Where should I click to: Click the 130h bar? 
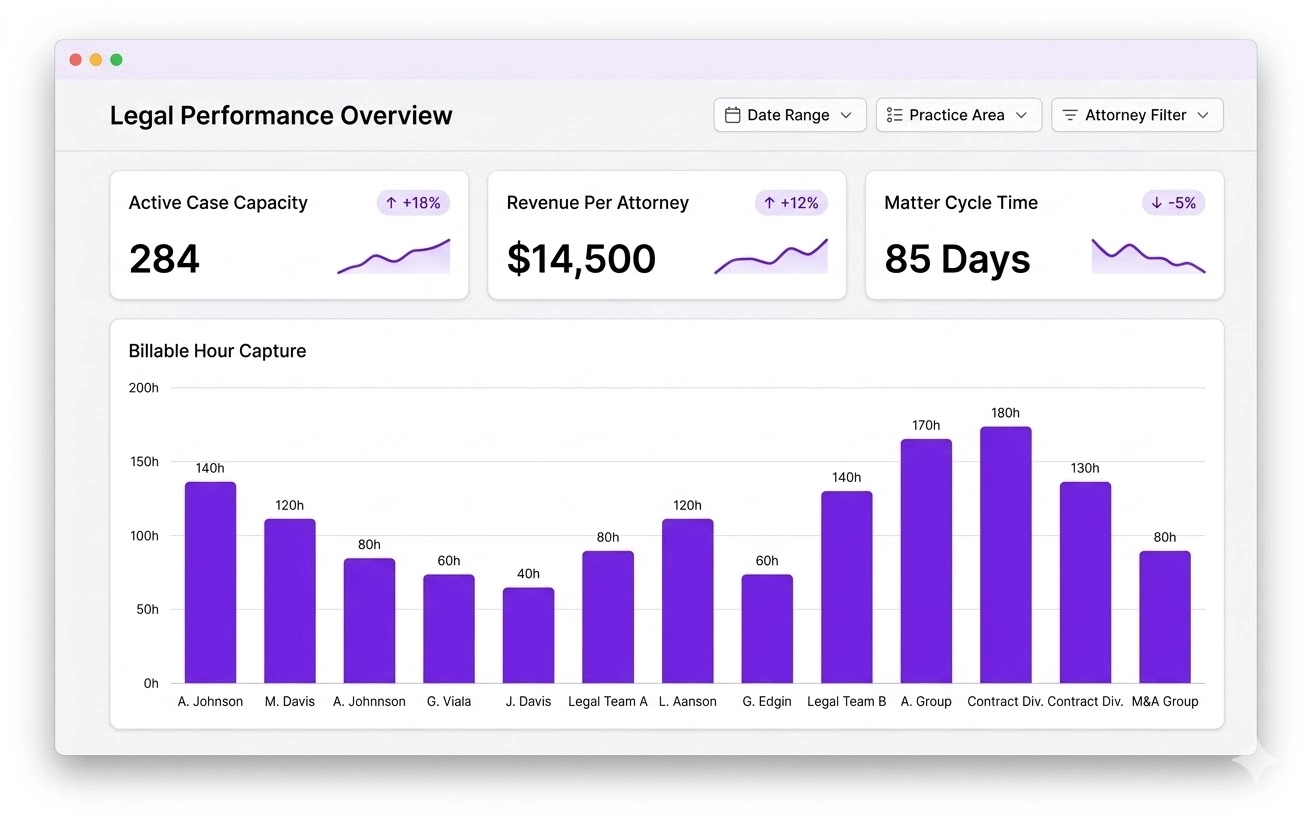(1085, 583)
